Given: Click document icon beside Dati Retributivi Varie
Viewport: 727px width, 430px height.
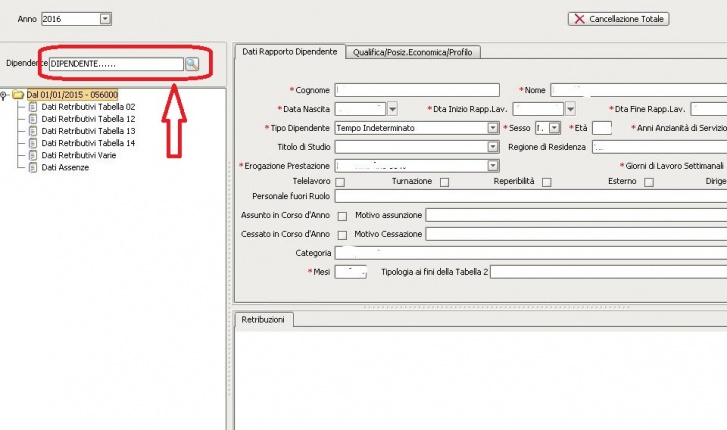Looking at the screenshot, I should click(33, 155).
